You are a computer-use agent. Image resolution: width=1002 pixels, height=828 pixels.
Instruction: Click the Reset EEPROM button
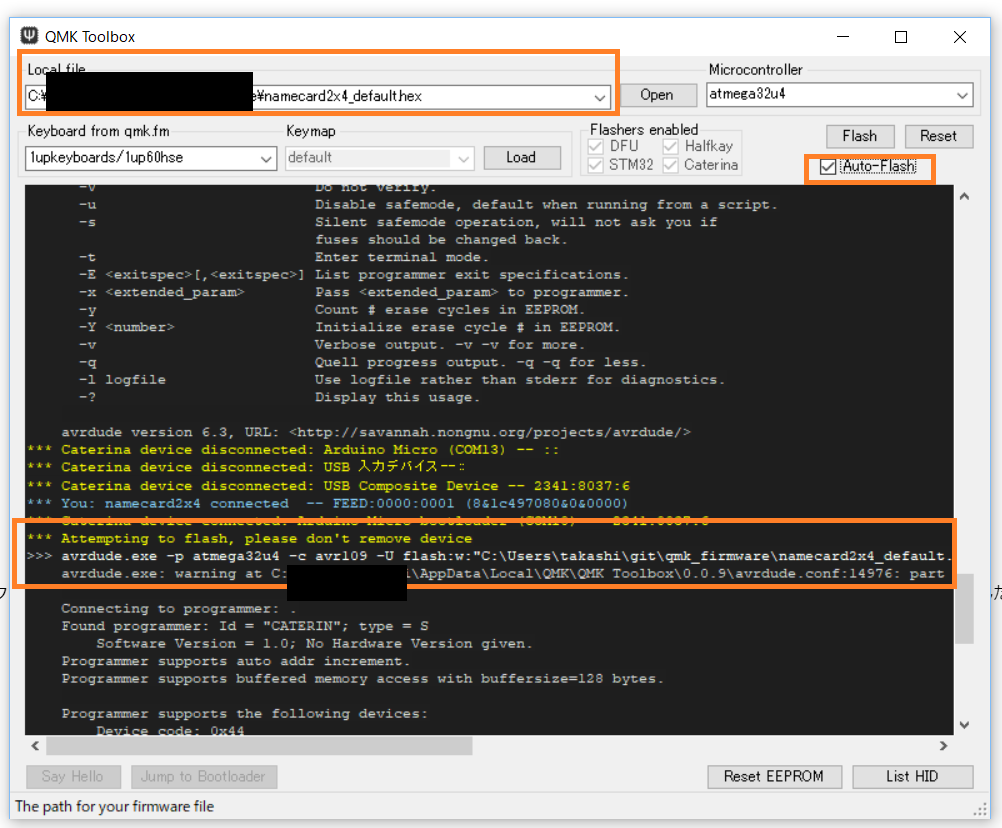[x=774, y=776]
